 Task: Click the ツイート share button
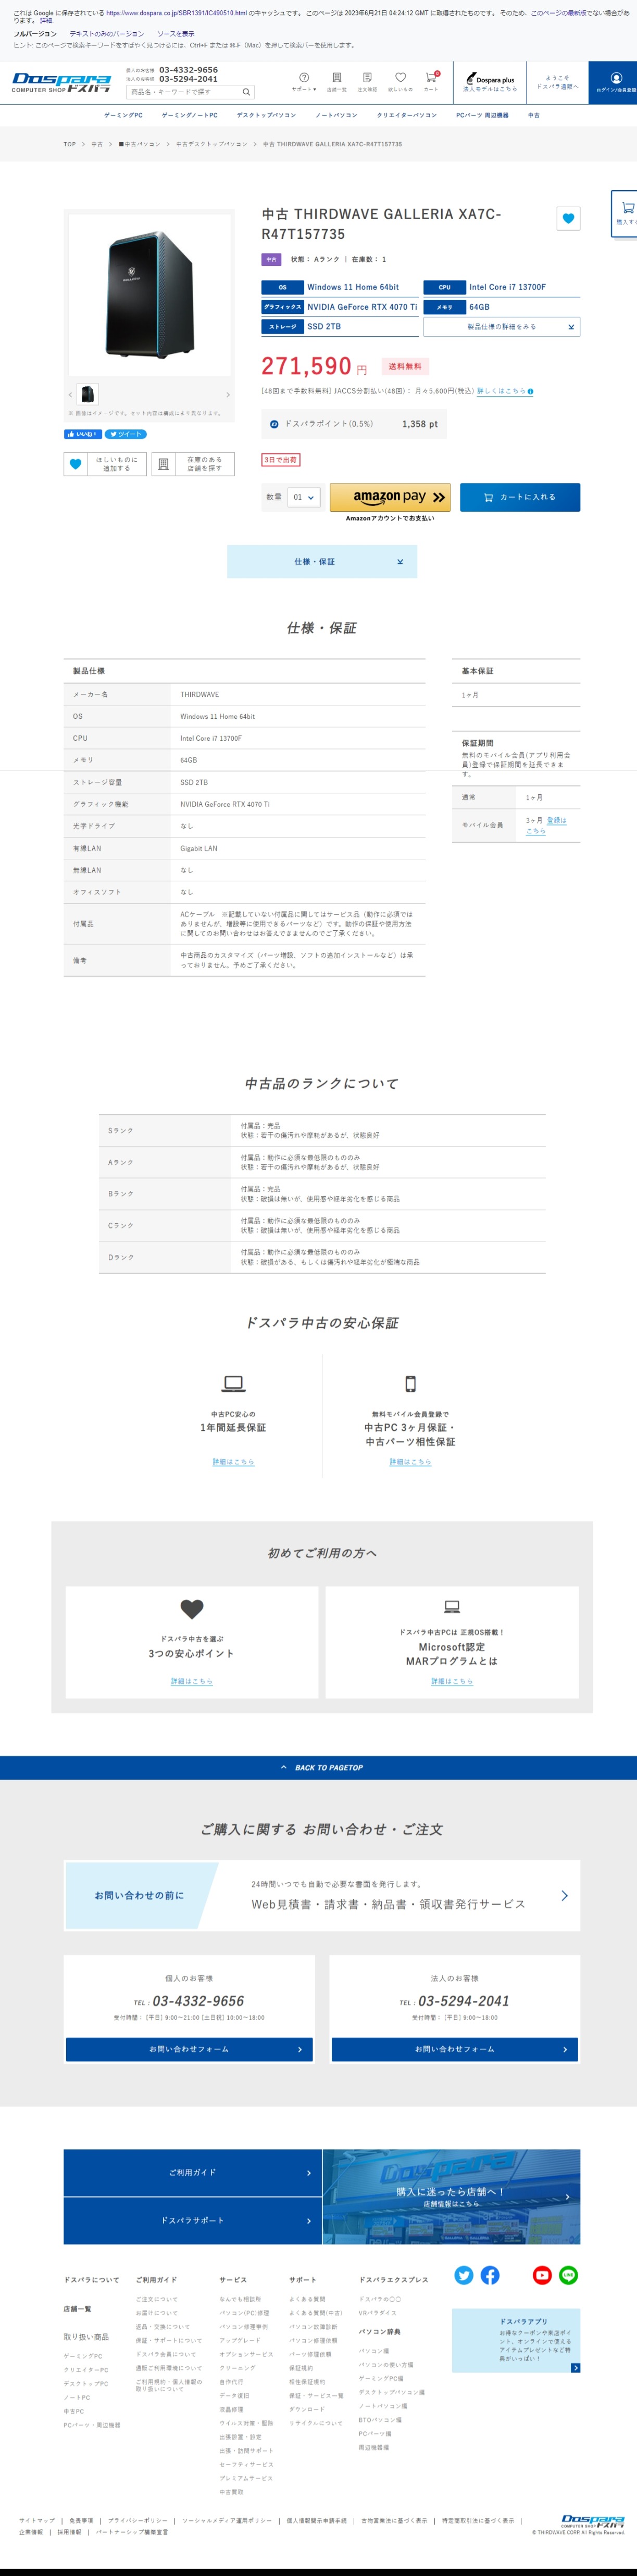[126, 434]
